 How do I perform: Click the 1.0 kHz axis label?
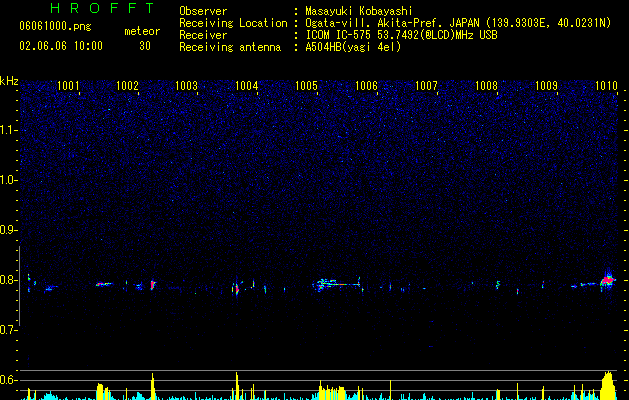(9, 180)
